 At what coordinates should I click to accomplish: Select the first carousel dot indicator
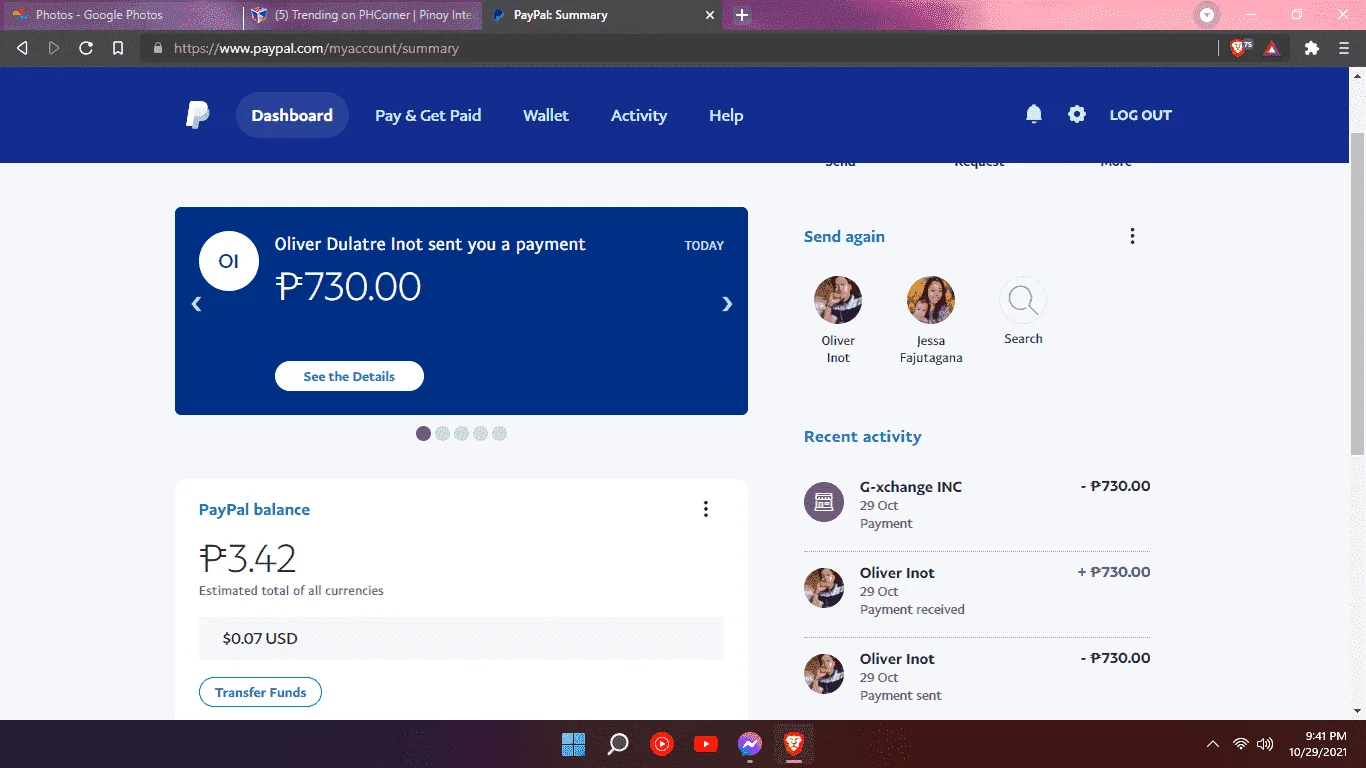pos(423,433)
